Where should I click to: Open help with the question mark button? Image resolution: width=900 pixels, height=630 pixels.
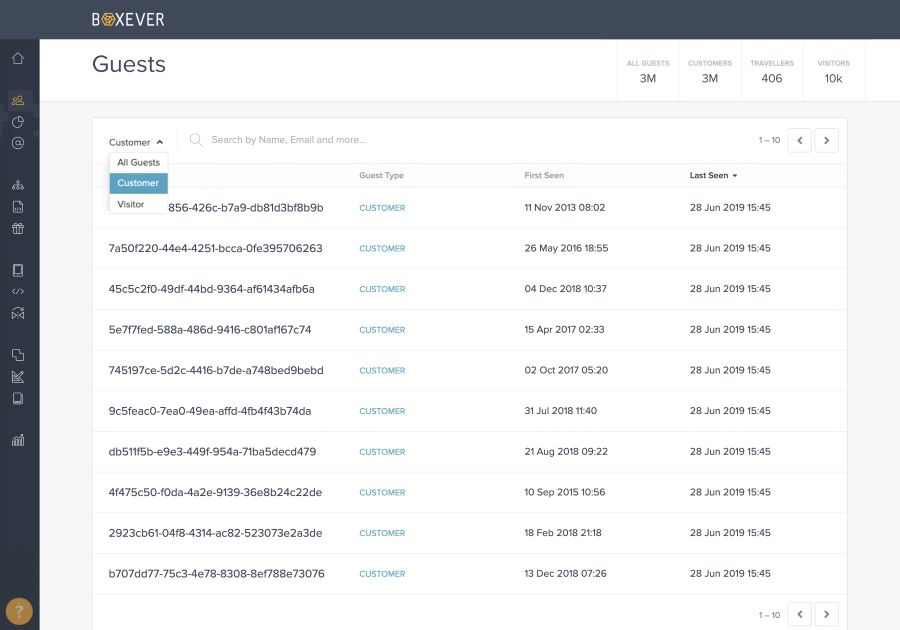[x=19, y=611]
